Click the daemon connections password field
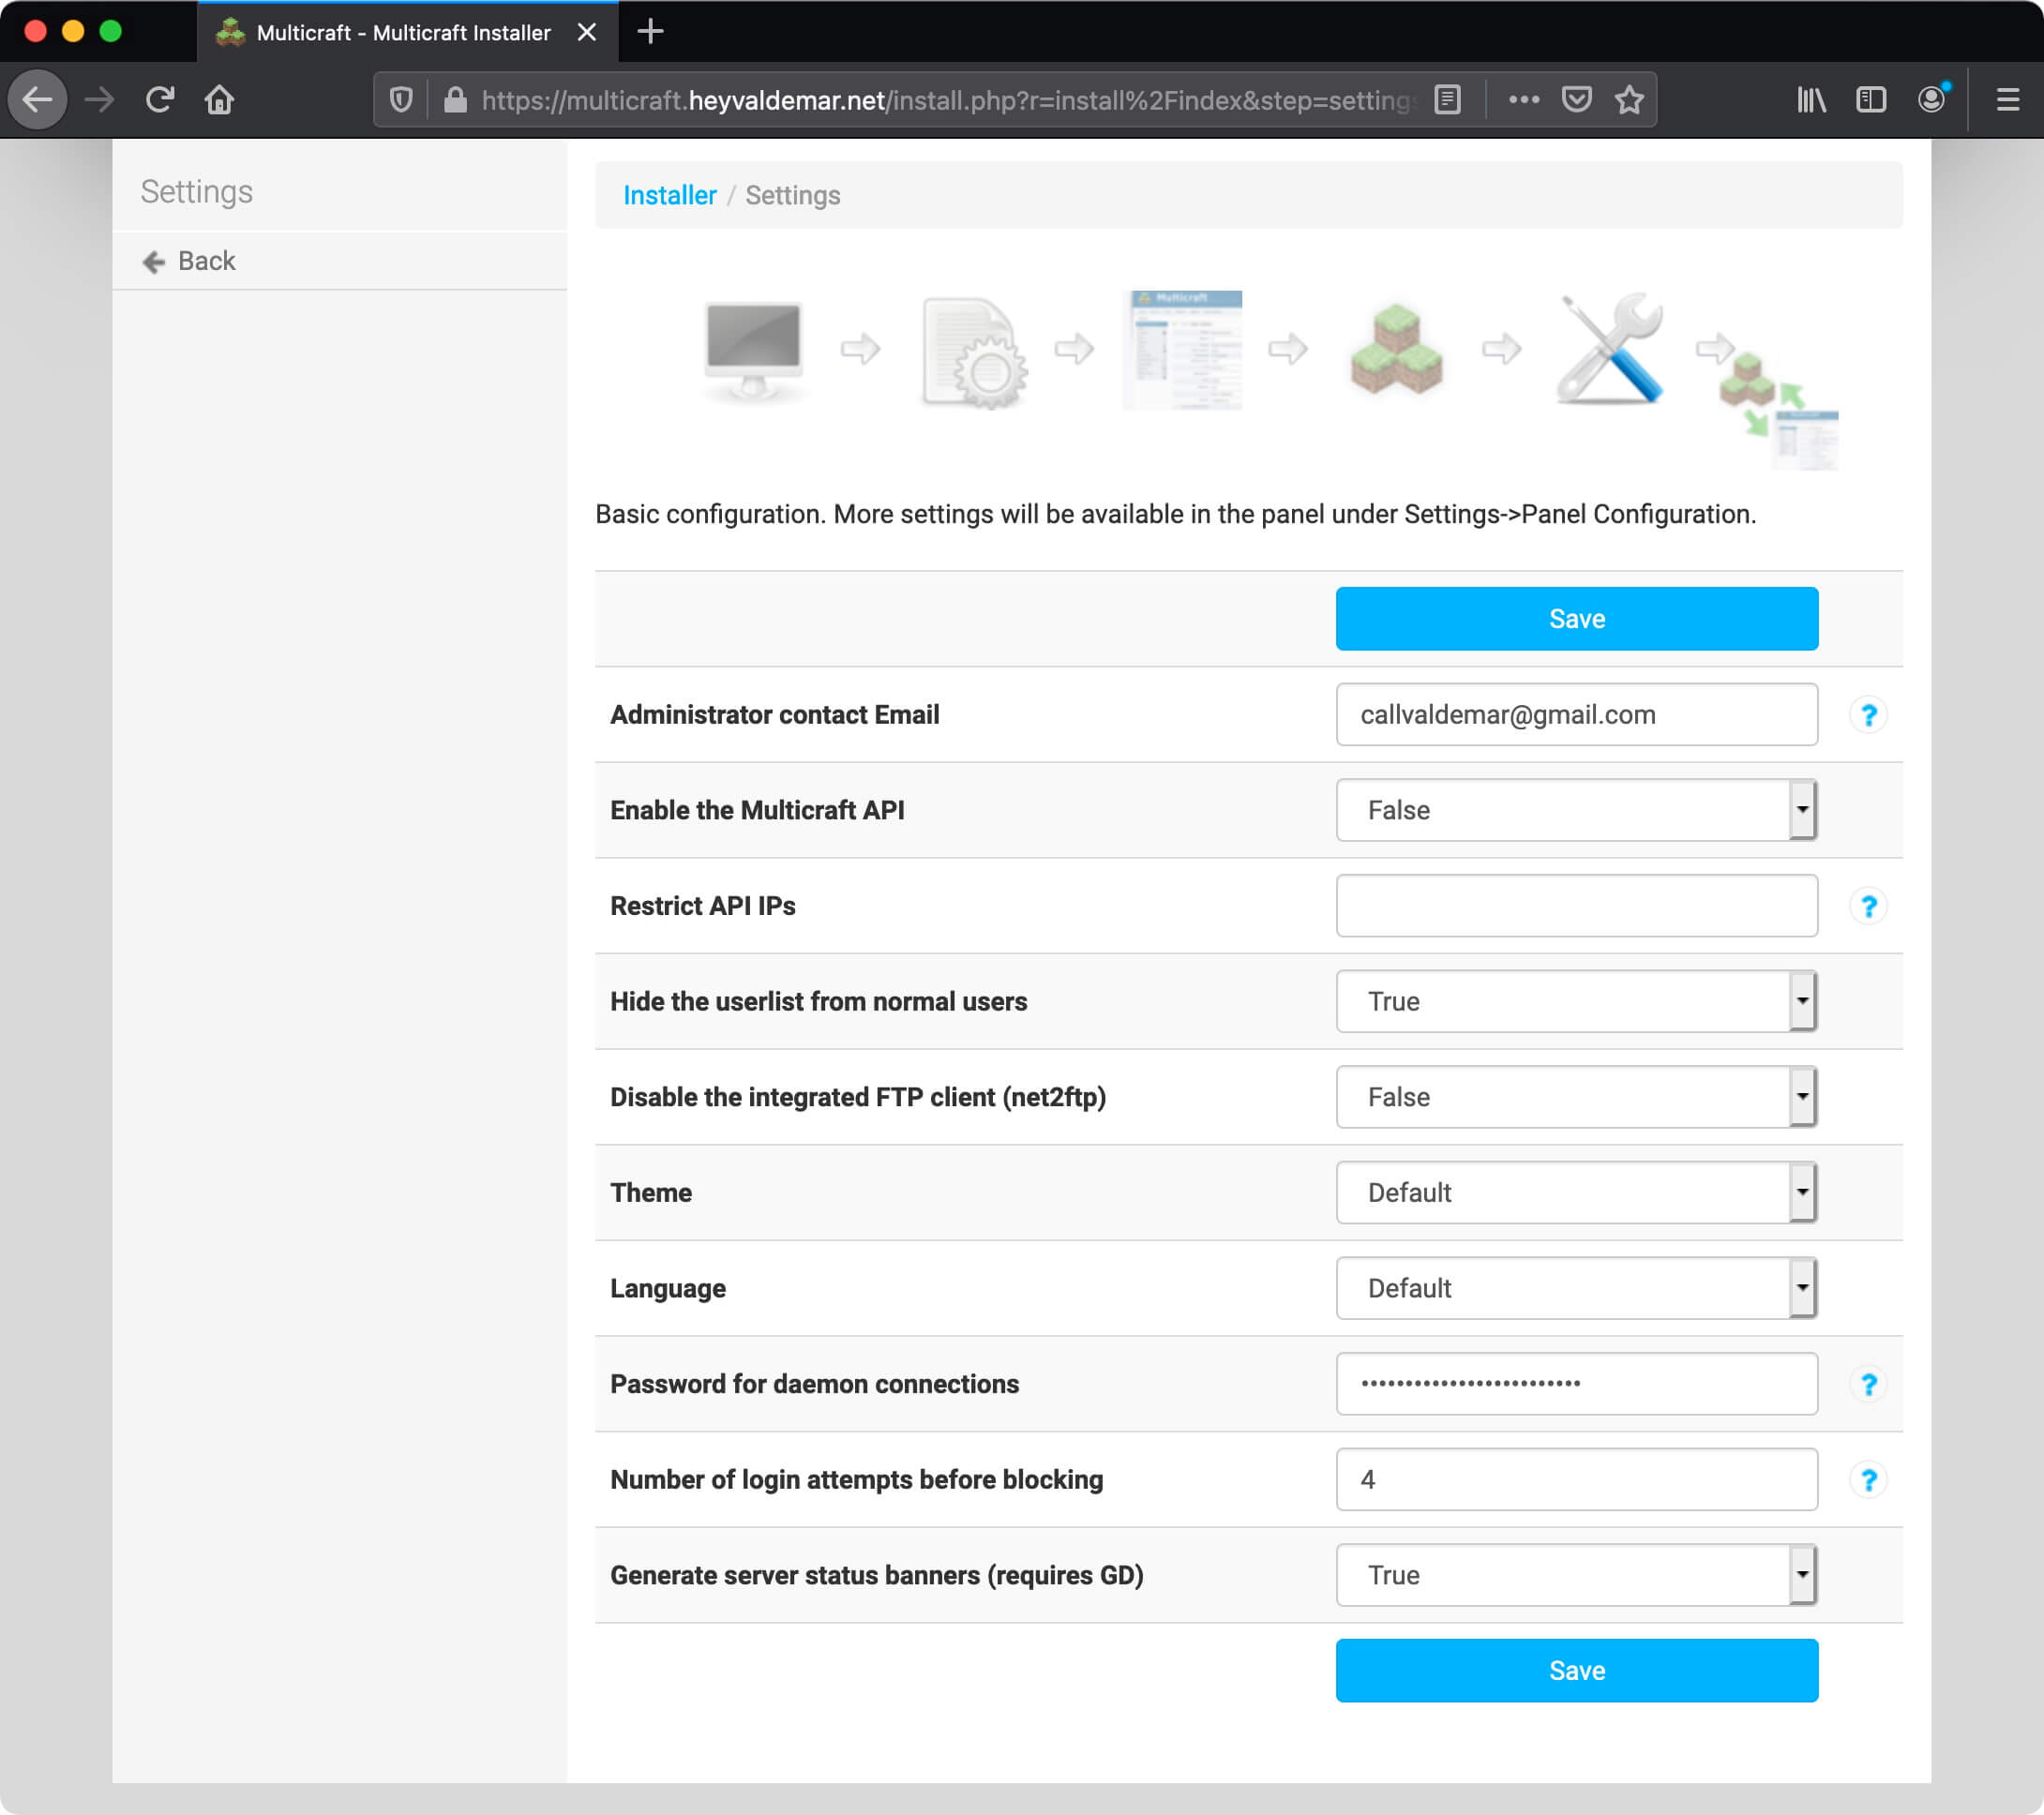This screenshot has width=2044, height=1815. [x=1576, y=1383]
